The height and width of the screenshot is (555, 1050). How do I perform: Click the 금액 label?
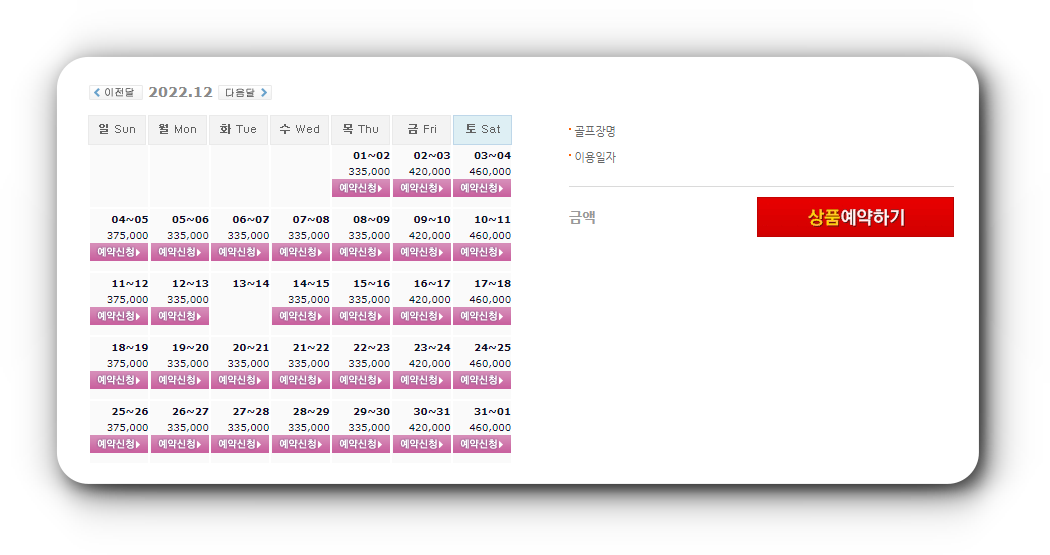coord(582,217)
